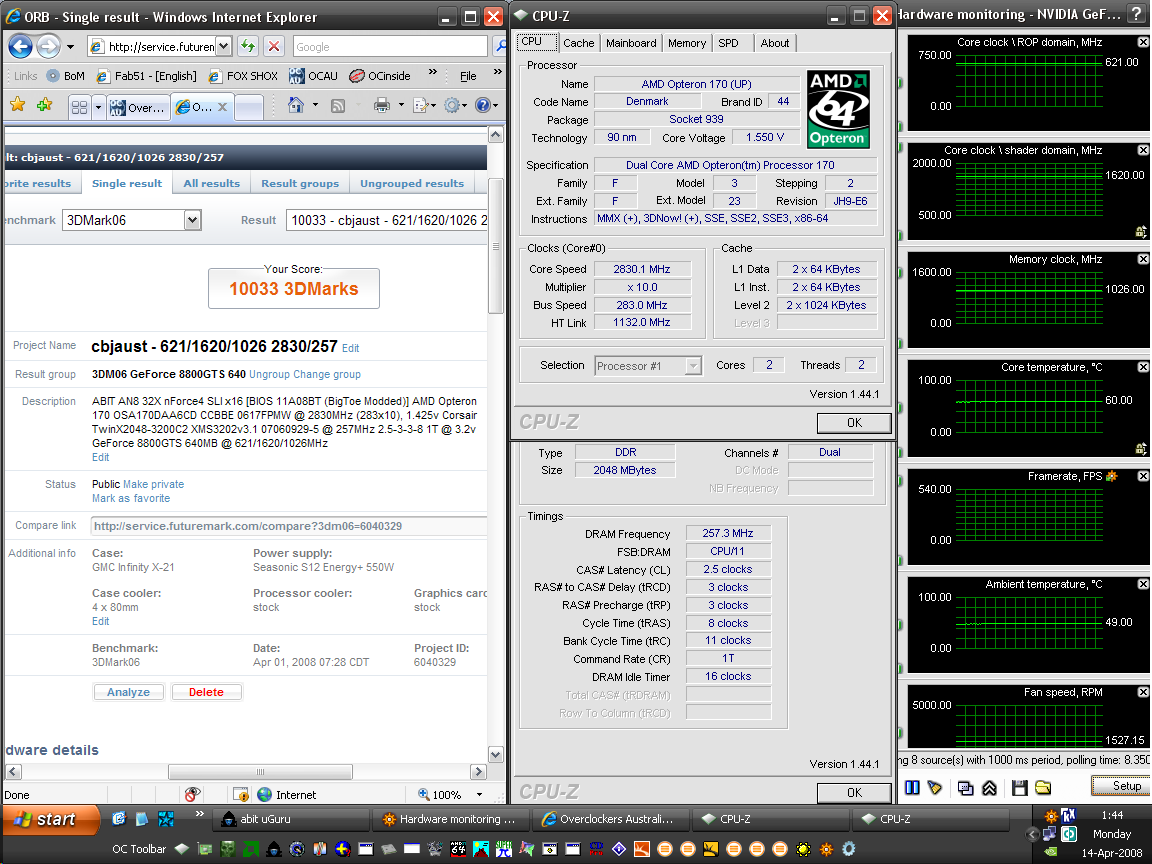This screenshot has width=1152, height=864.
Task: Click OK in the CPU-Z CPU window
Action: click(x=854, y=422)
